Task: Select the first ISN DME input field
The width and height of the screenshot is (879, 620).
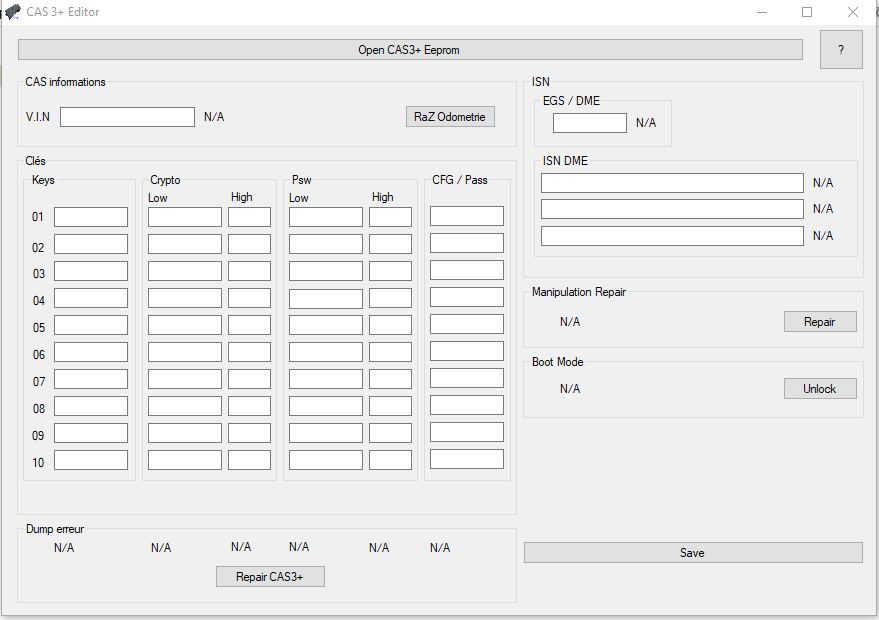Action: (671, 182)
